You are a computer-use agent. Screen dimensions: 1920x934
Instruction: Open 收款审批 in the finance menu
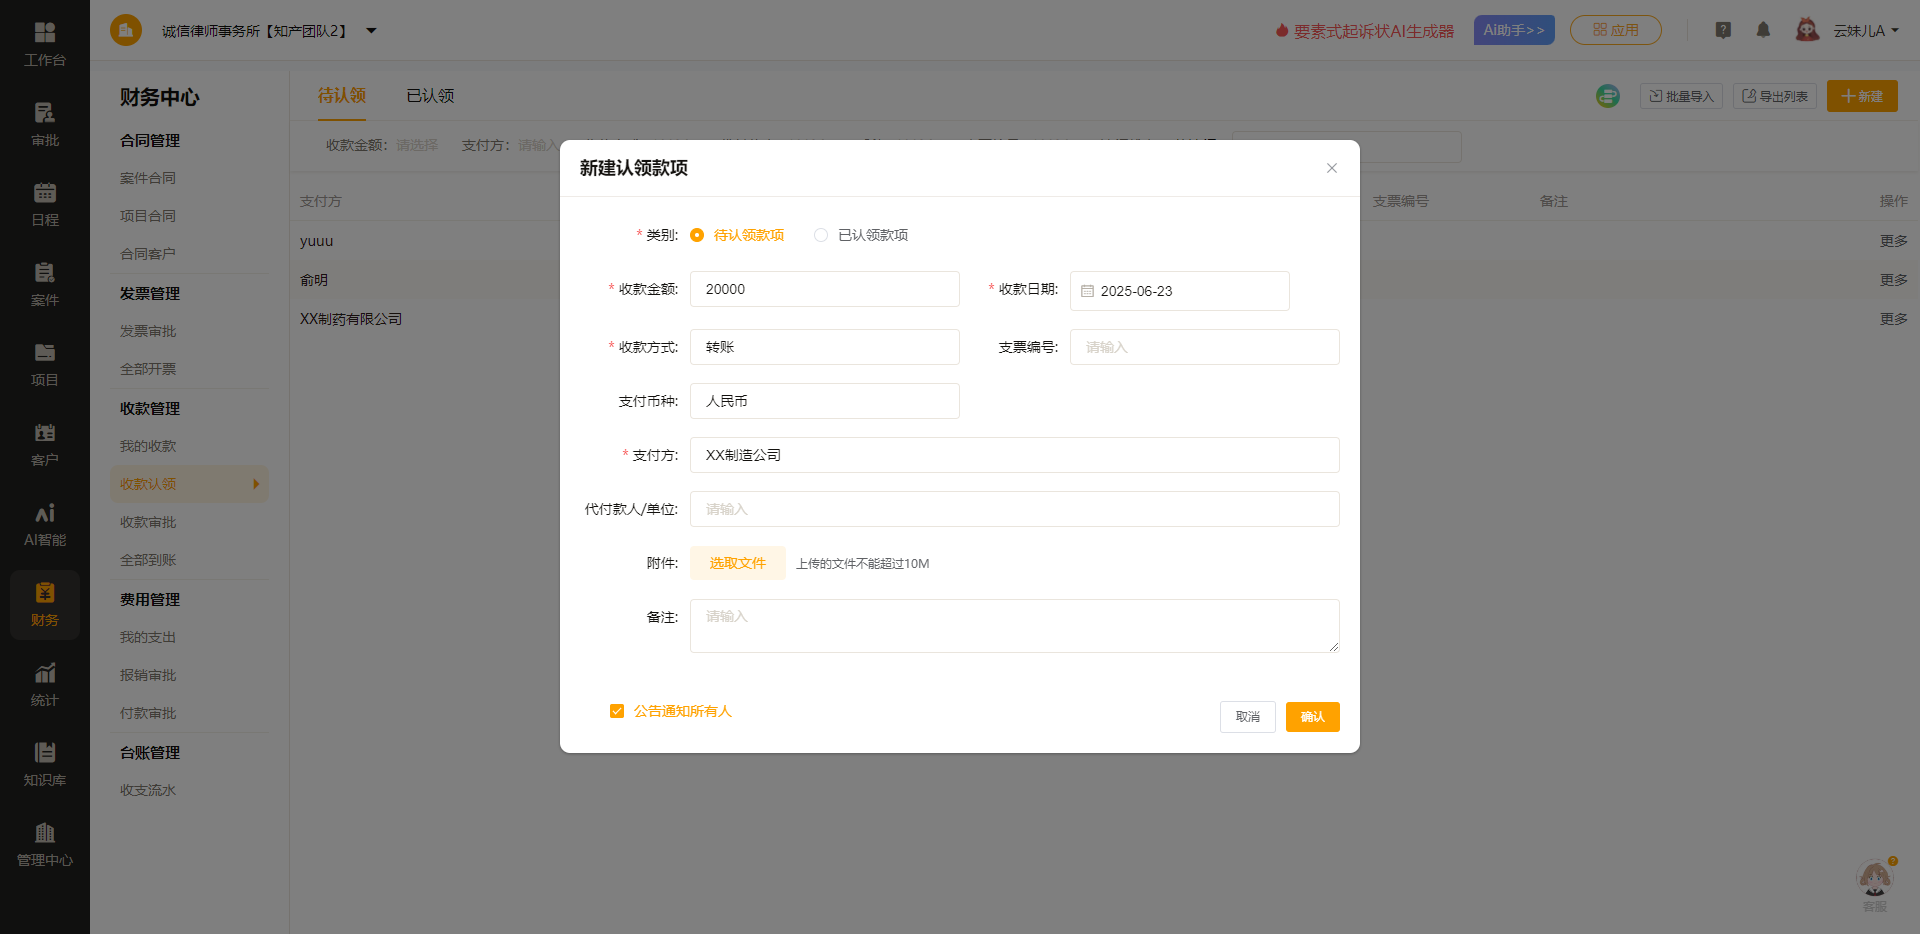148,522
